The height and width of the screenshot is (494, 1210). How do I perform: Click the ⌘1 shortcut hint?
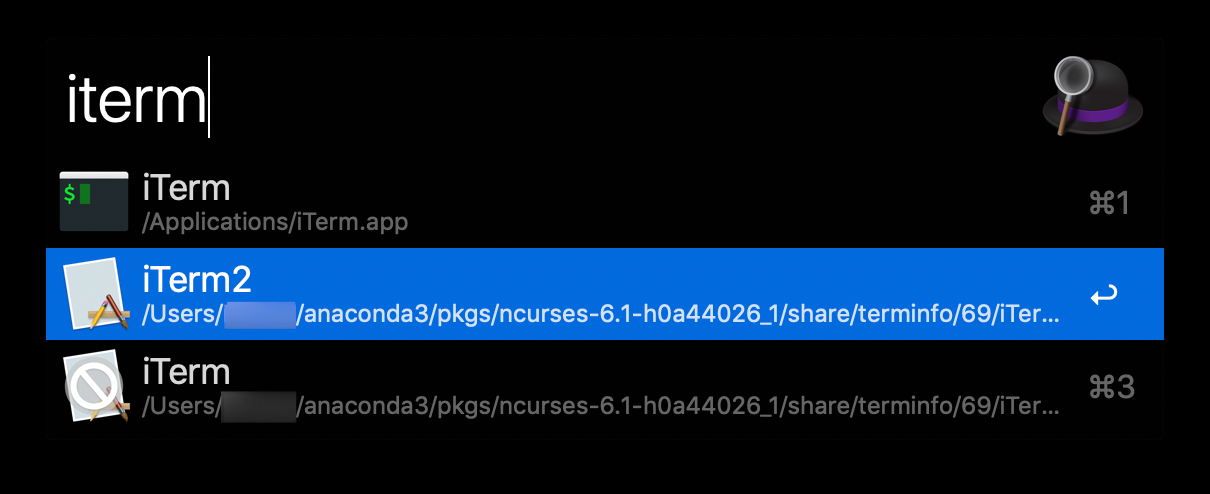point(1109,204)
